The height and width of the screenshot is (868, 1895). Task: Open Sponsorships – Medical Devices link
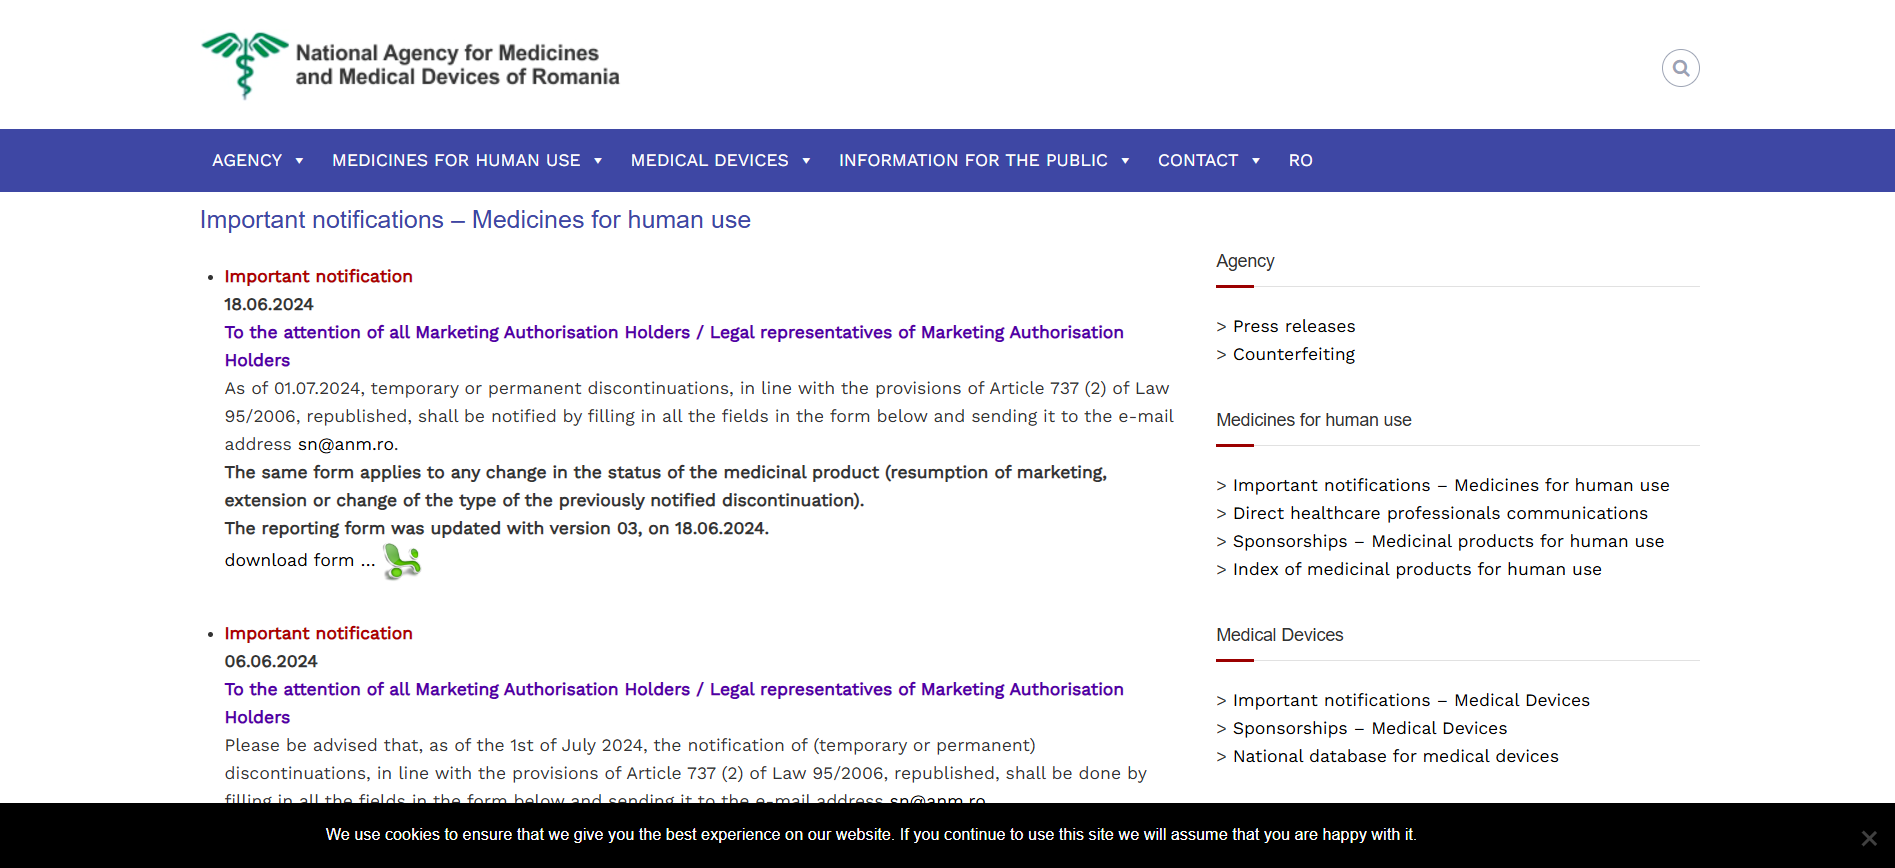(x=1370, y=728)
